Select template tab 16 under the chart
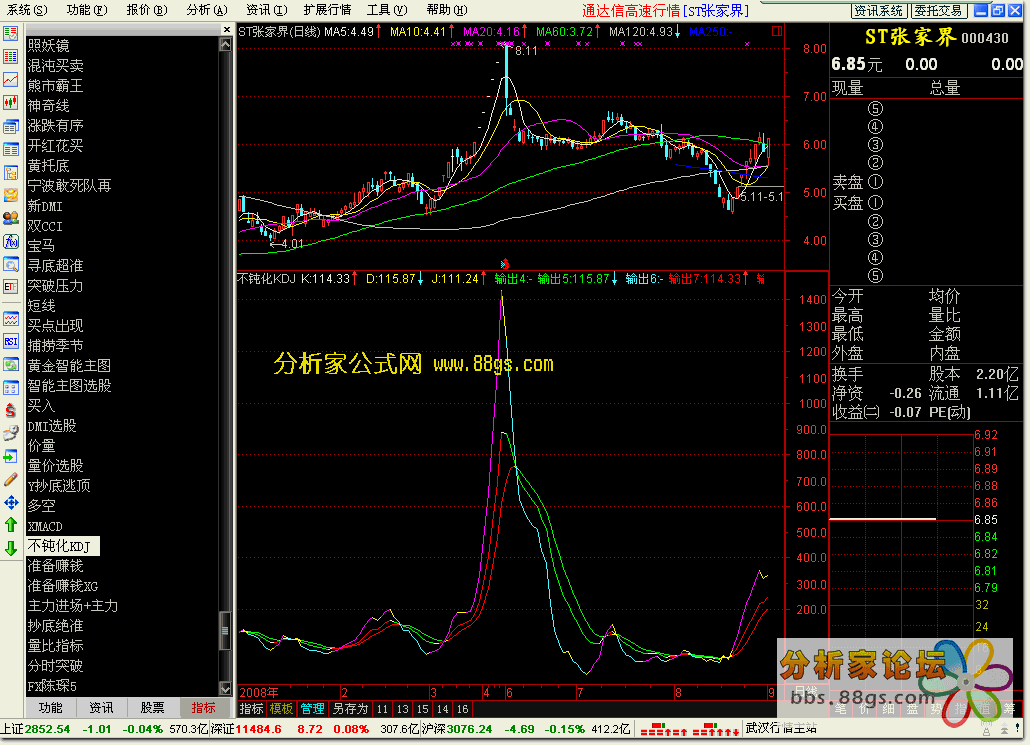 (x=462, y=709)
